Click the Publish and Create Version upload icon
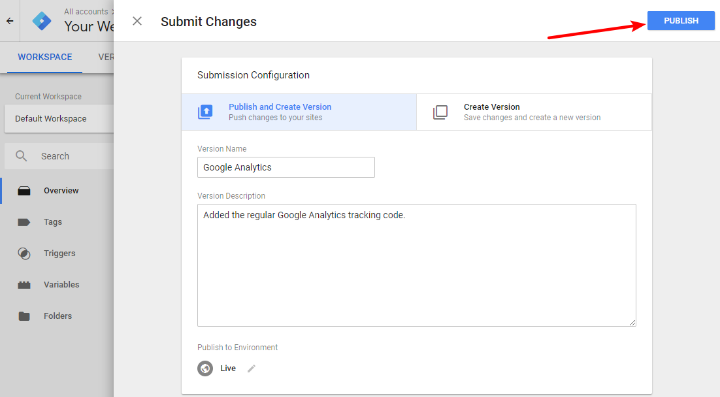Viewport: 720px width, 397px height. pyautogui.click(x=205, y=112)
